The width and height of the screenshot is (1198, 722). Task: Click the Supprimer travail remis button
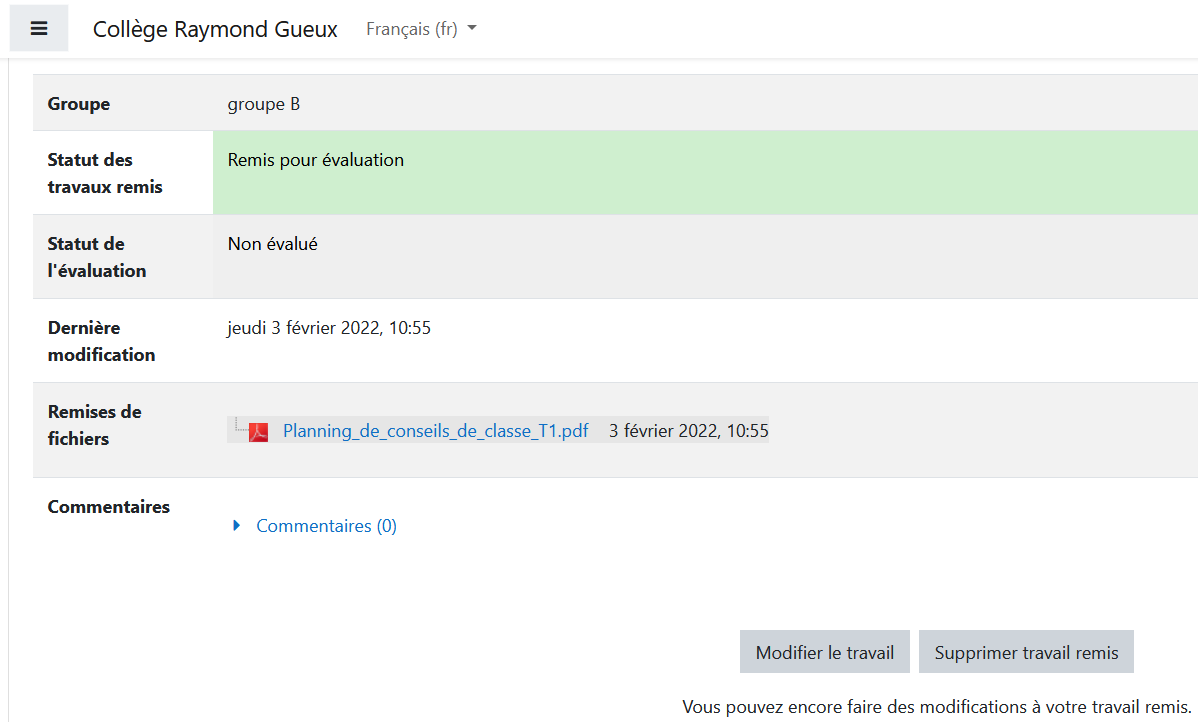pos(1026,652)
